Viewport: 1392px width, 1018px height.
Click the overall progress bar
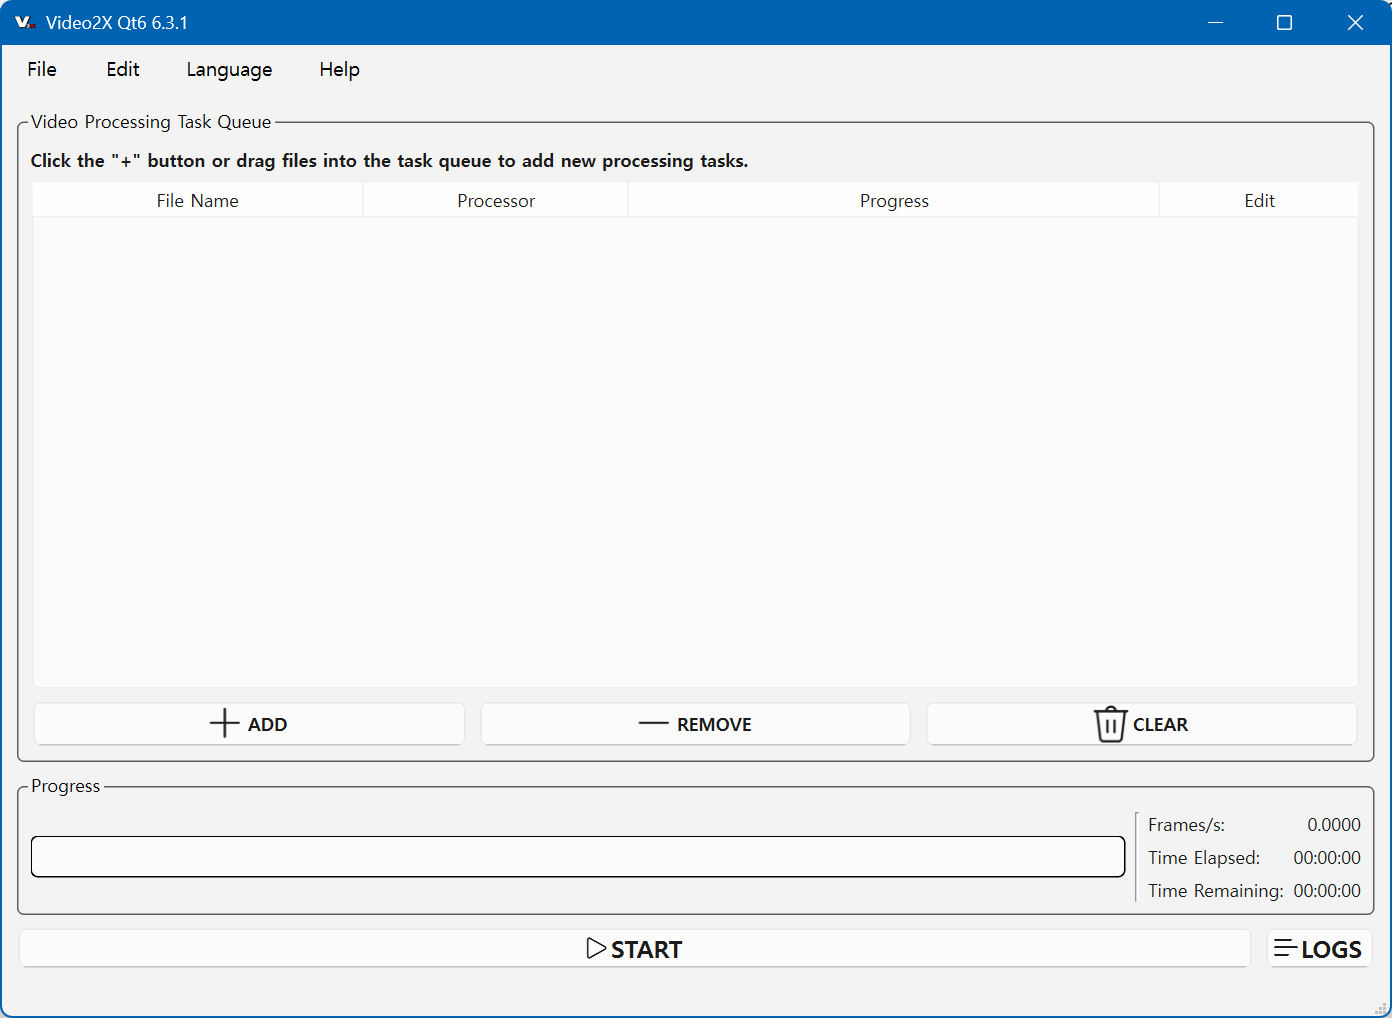click(x=578, y=857)
